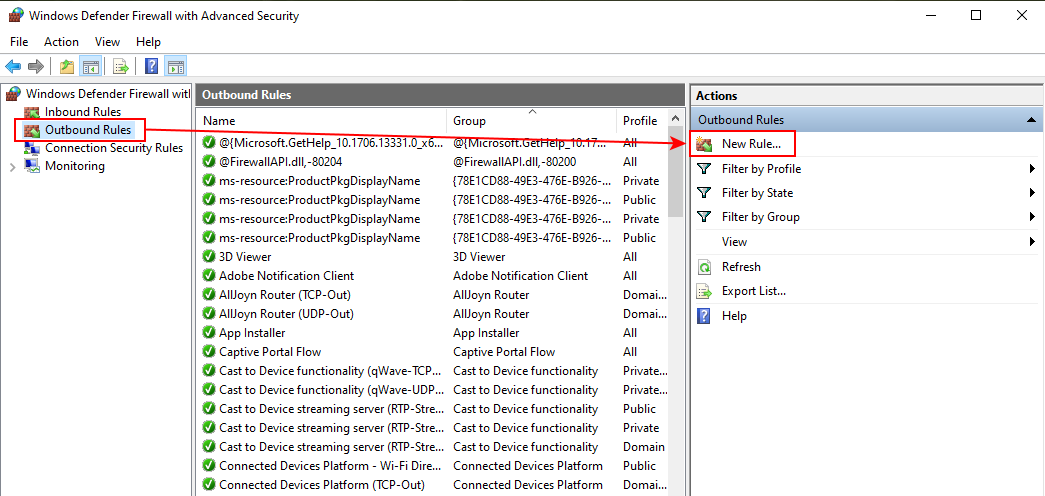This screenshot has width=1045, height=496.
Task: Sort by the Profile column header
Action: click(x=640, y=121)
